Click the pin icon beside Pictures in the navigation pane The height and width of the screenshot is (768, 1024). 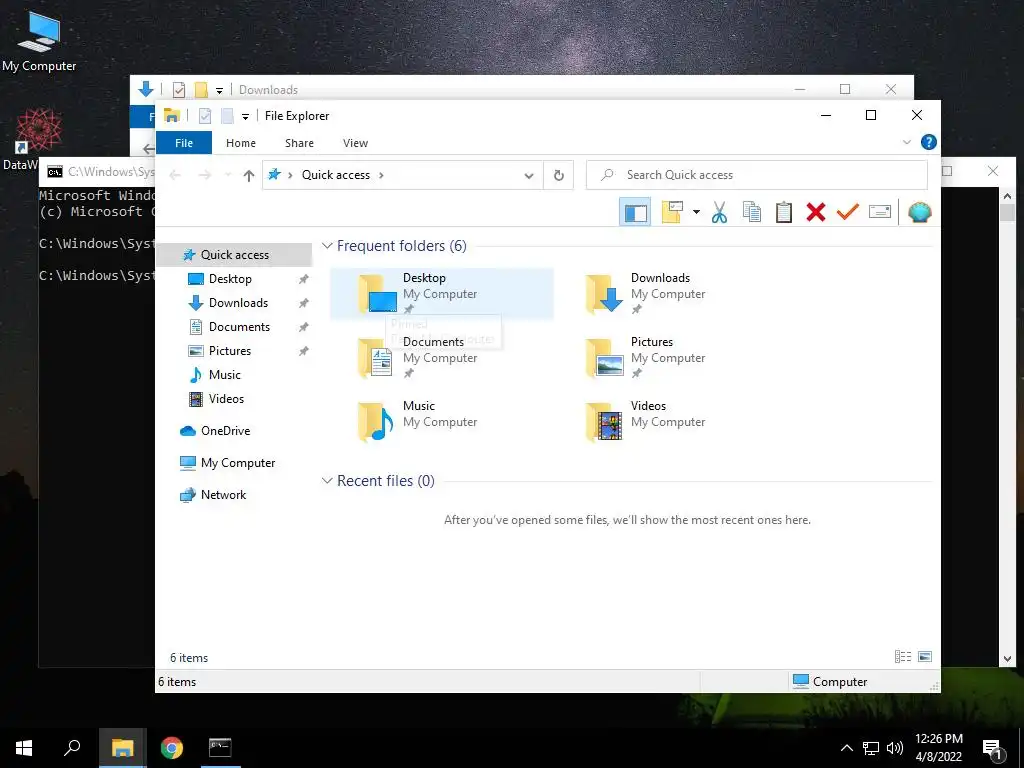pyautogui.click(x=304, y=351)
